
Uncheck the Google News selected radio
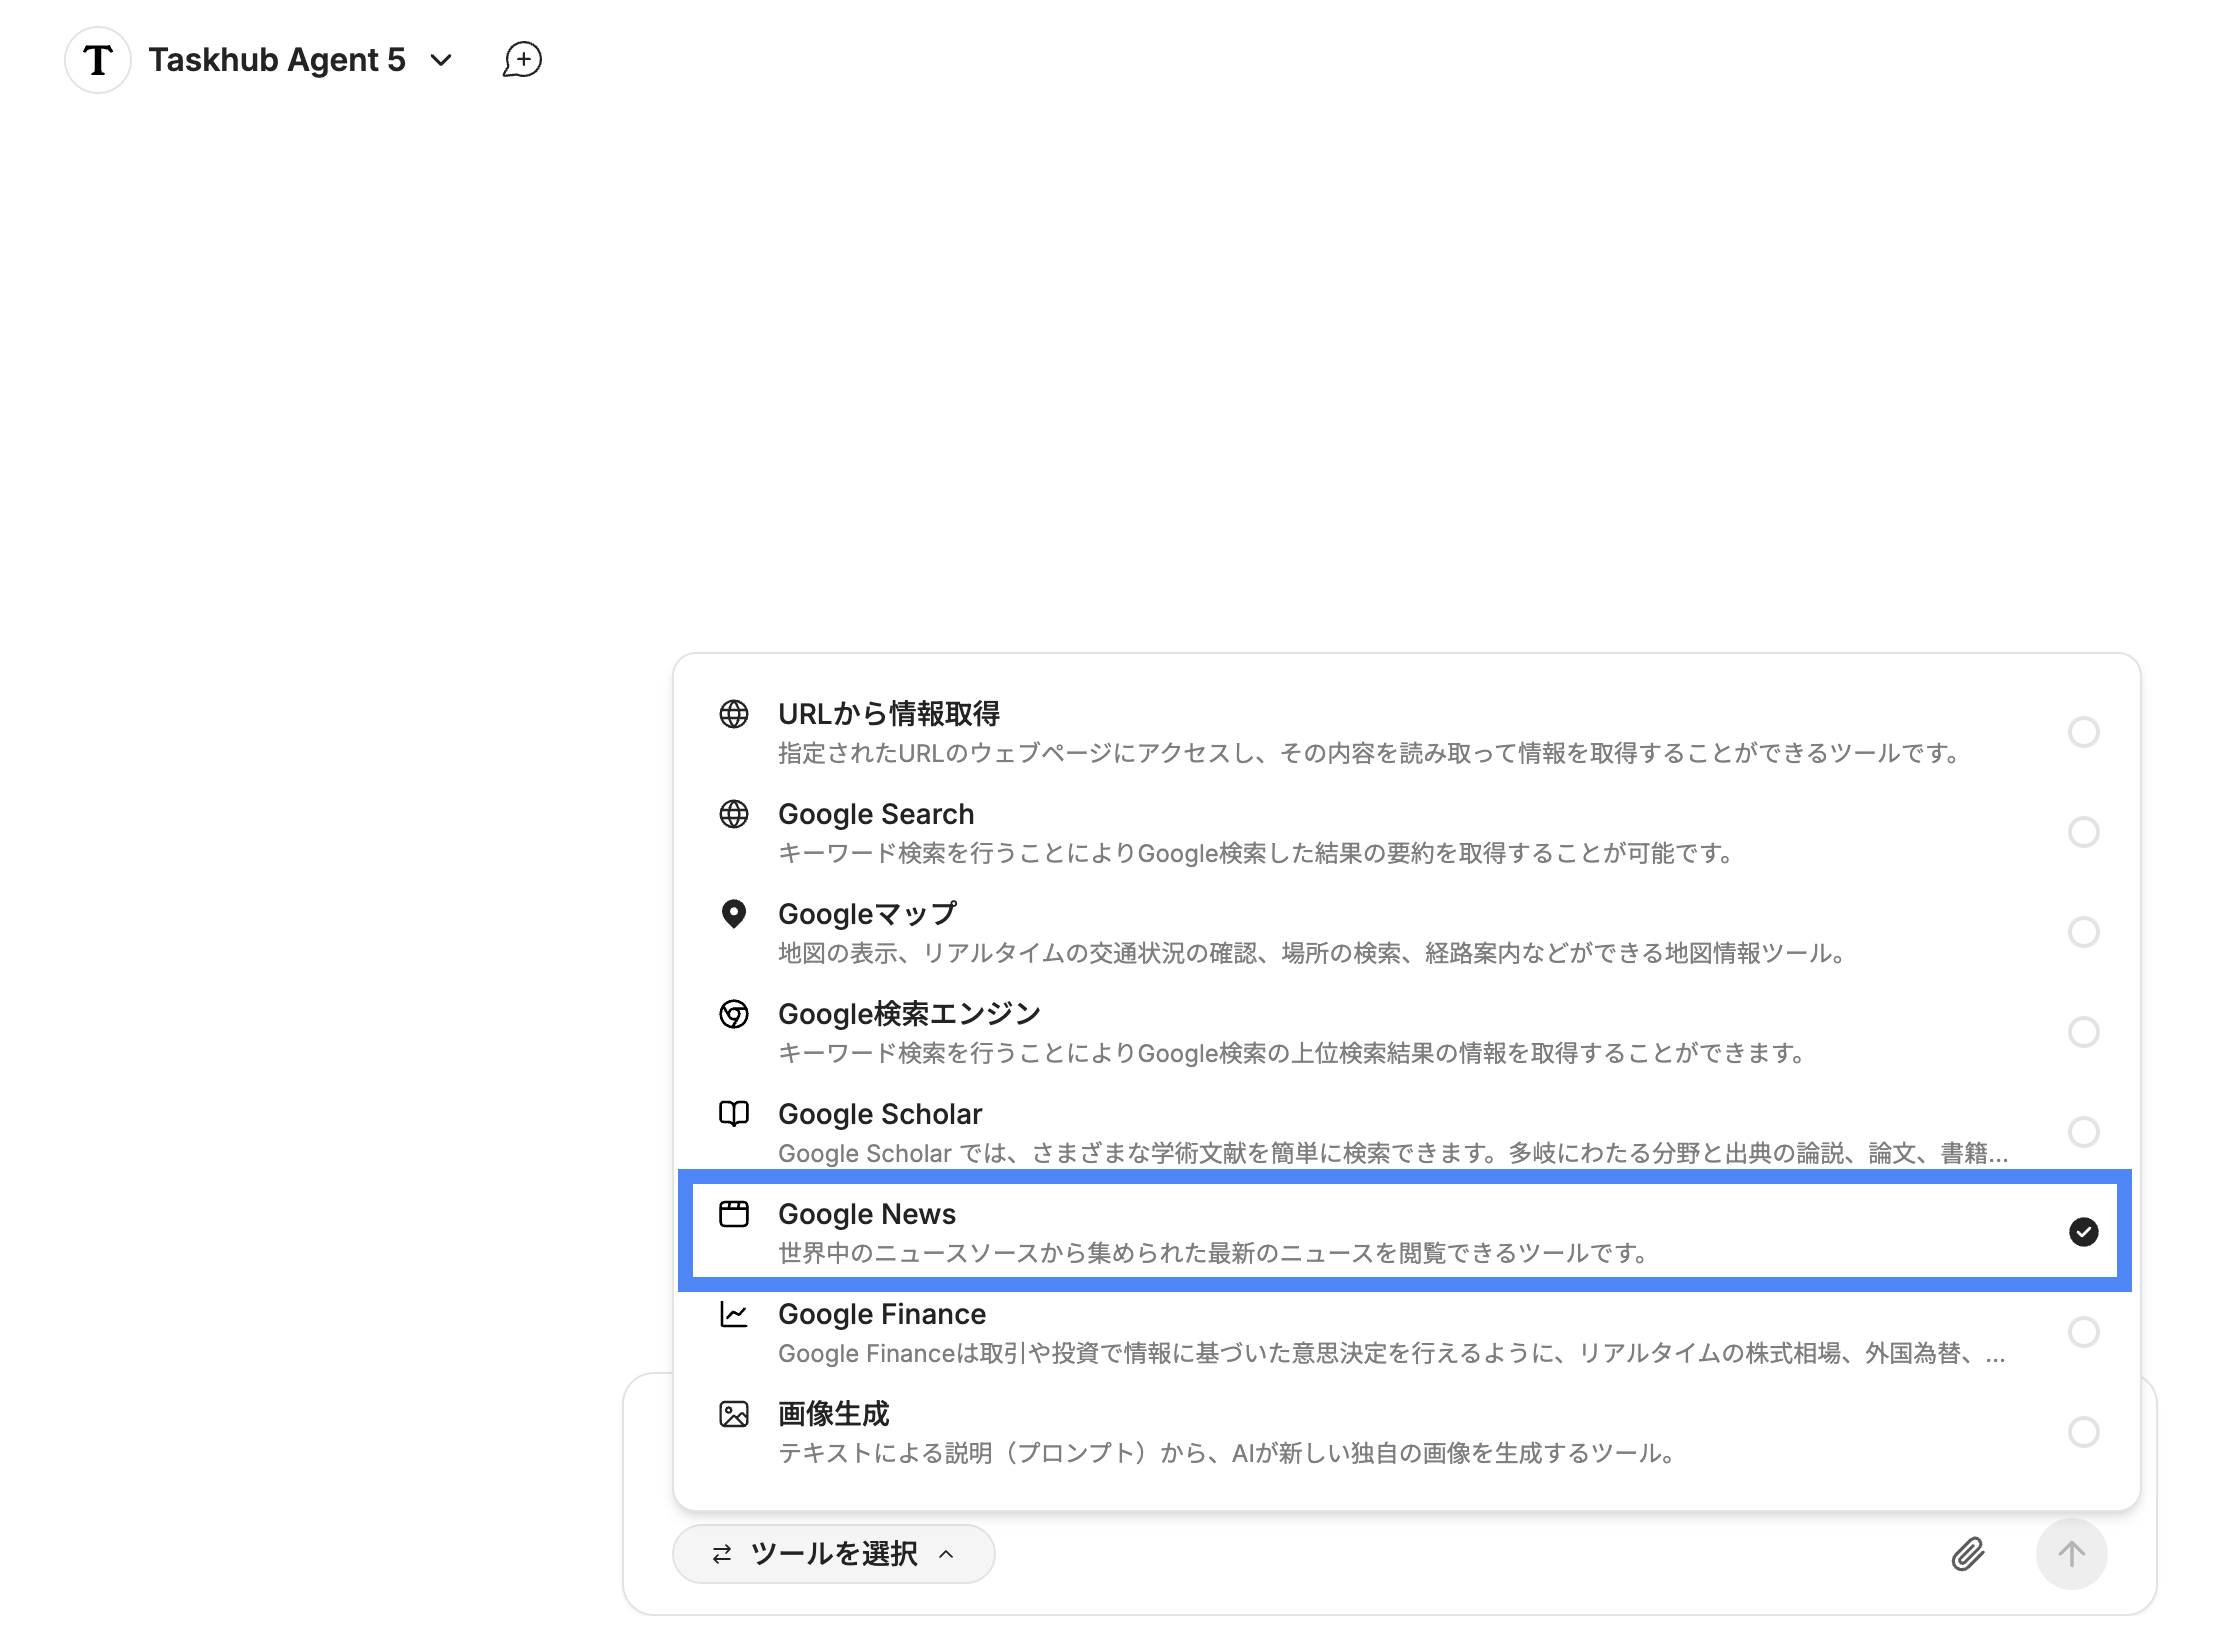pos(2083,1232)
